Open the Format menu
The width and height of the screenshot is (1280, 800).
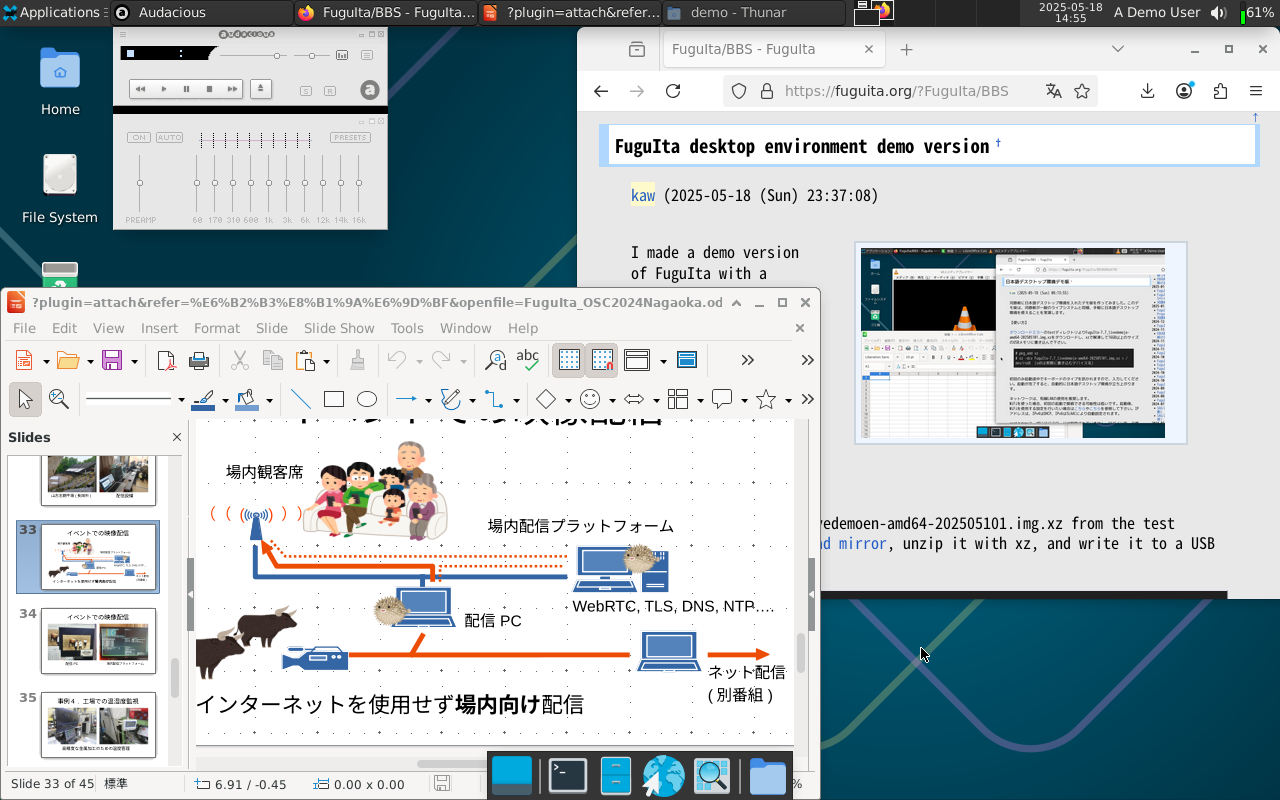click(x=216, y=328)
